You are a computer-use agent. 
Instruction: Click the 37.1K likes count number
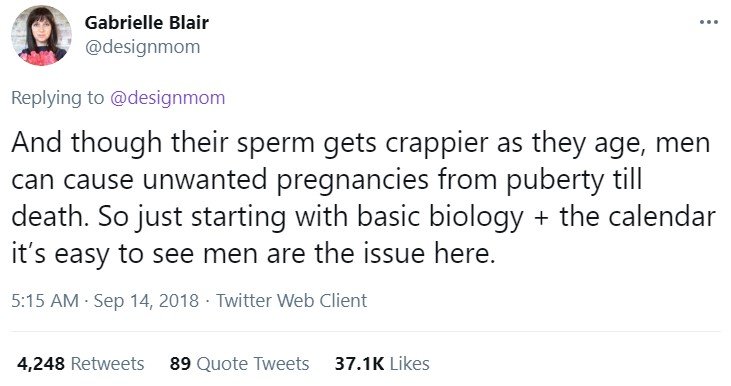pyautogui.click(x=359, y=364)
